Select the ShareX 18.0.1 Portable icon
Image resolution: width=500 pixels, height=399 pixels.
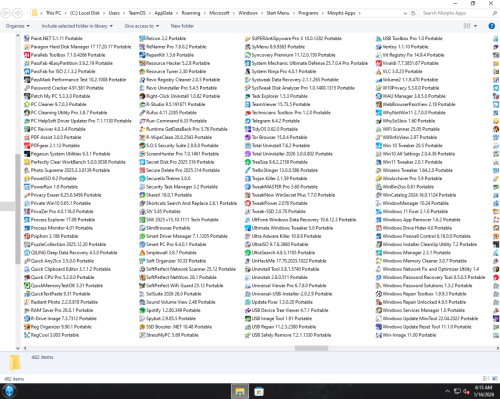pos(142,195)
